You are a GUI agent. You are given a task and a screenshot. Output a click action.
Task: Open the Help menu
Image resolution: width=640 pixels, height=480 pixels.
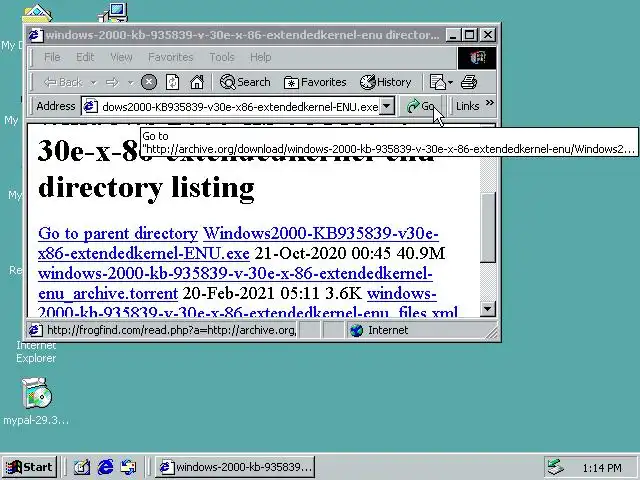click(x=260, y=57)
